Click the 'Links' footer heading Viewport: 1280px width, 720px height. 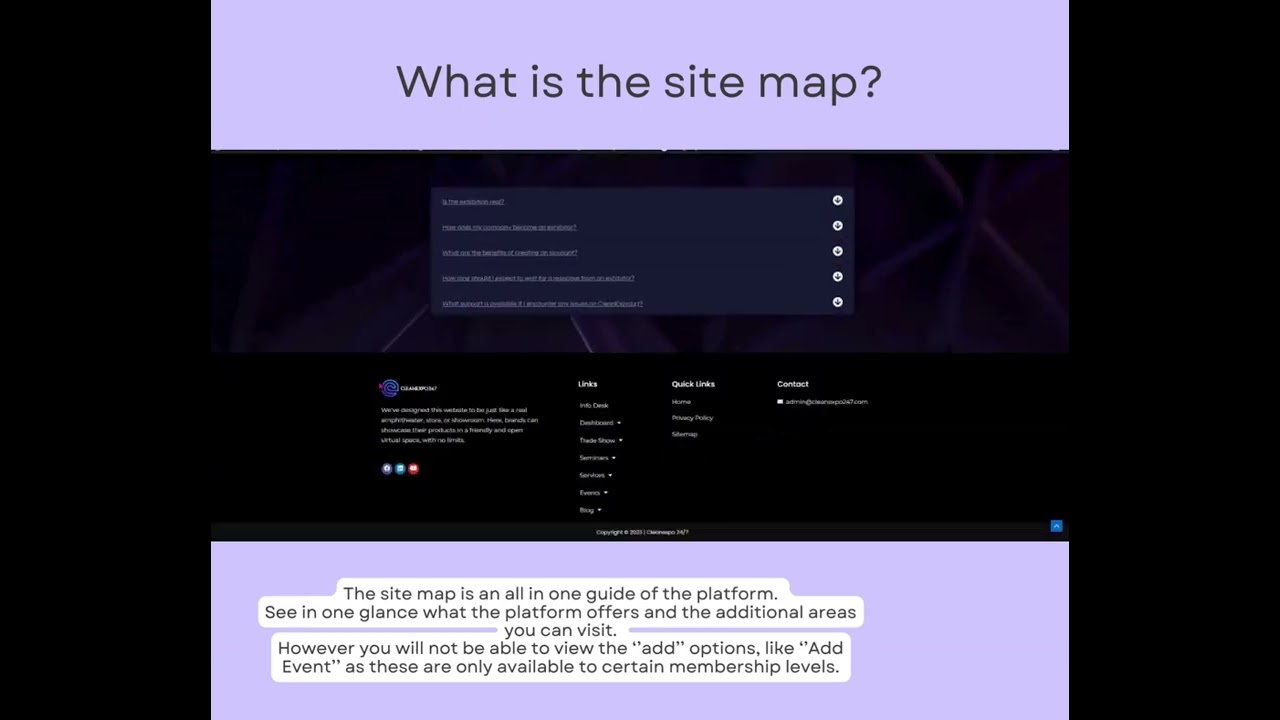pyautogui.click(x=587, y=384)
